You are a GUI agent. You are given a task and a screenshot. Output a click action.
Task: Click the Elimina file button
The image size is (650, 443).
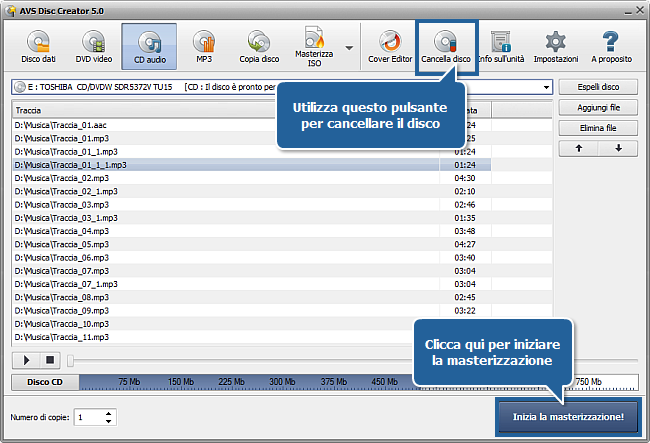(x=598, y=128)
